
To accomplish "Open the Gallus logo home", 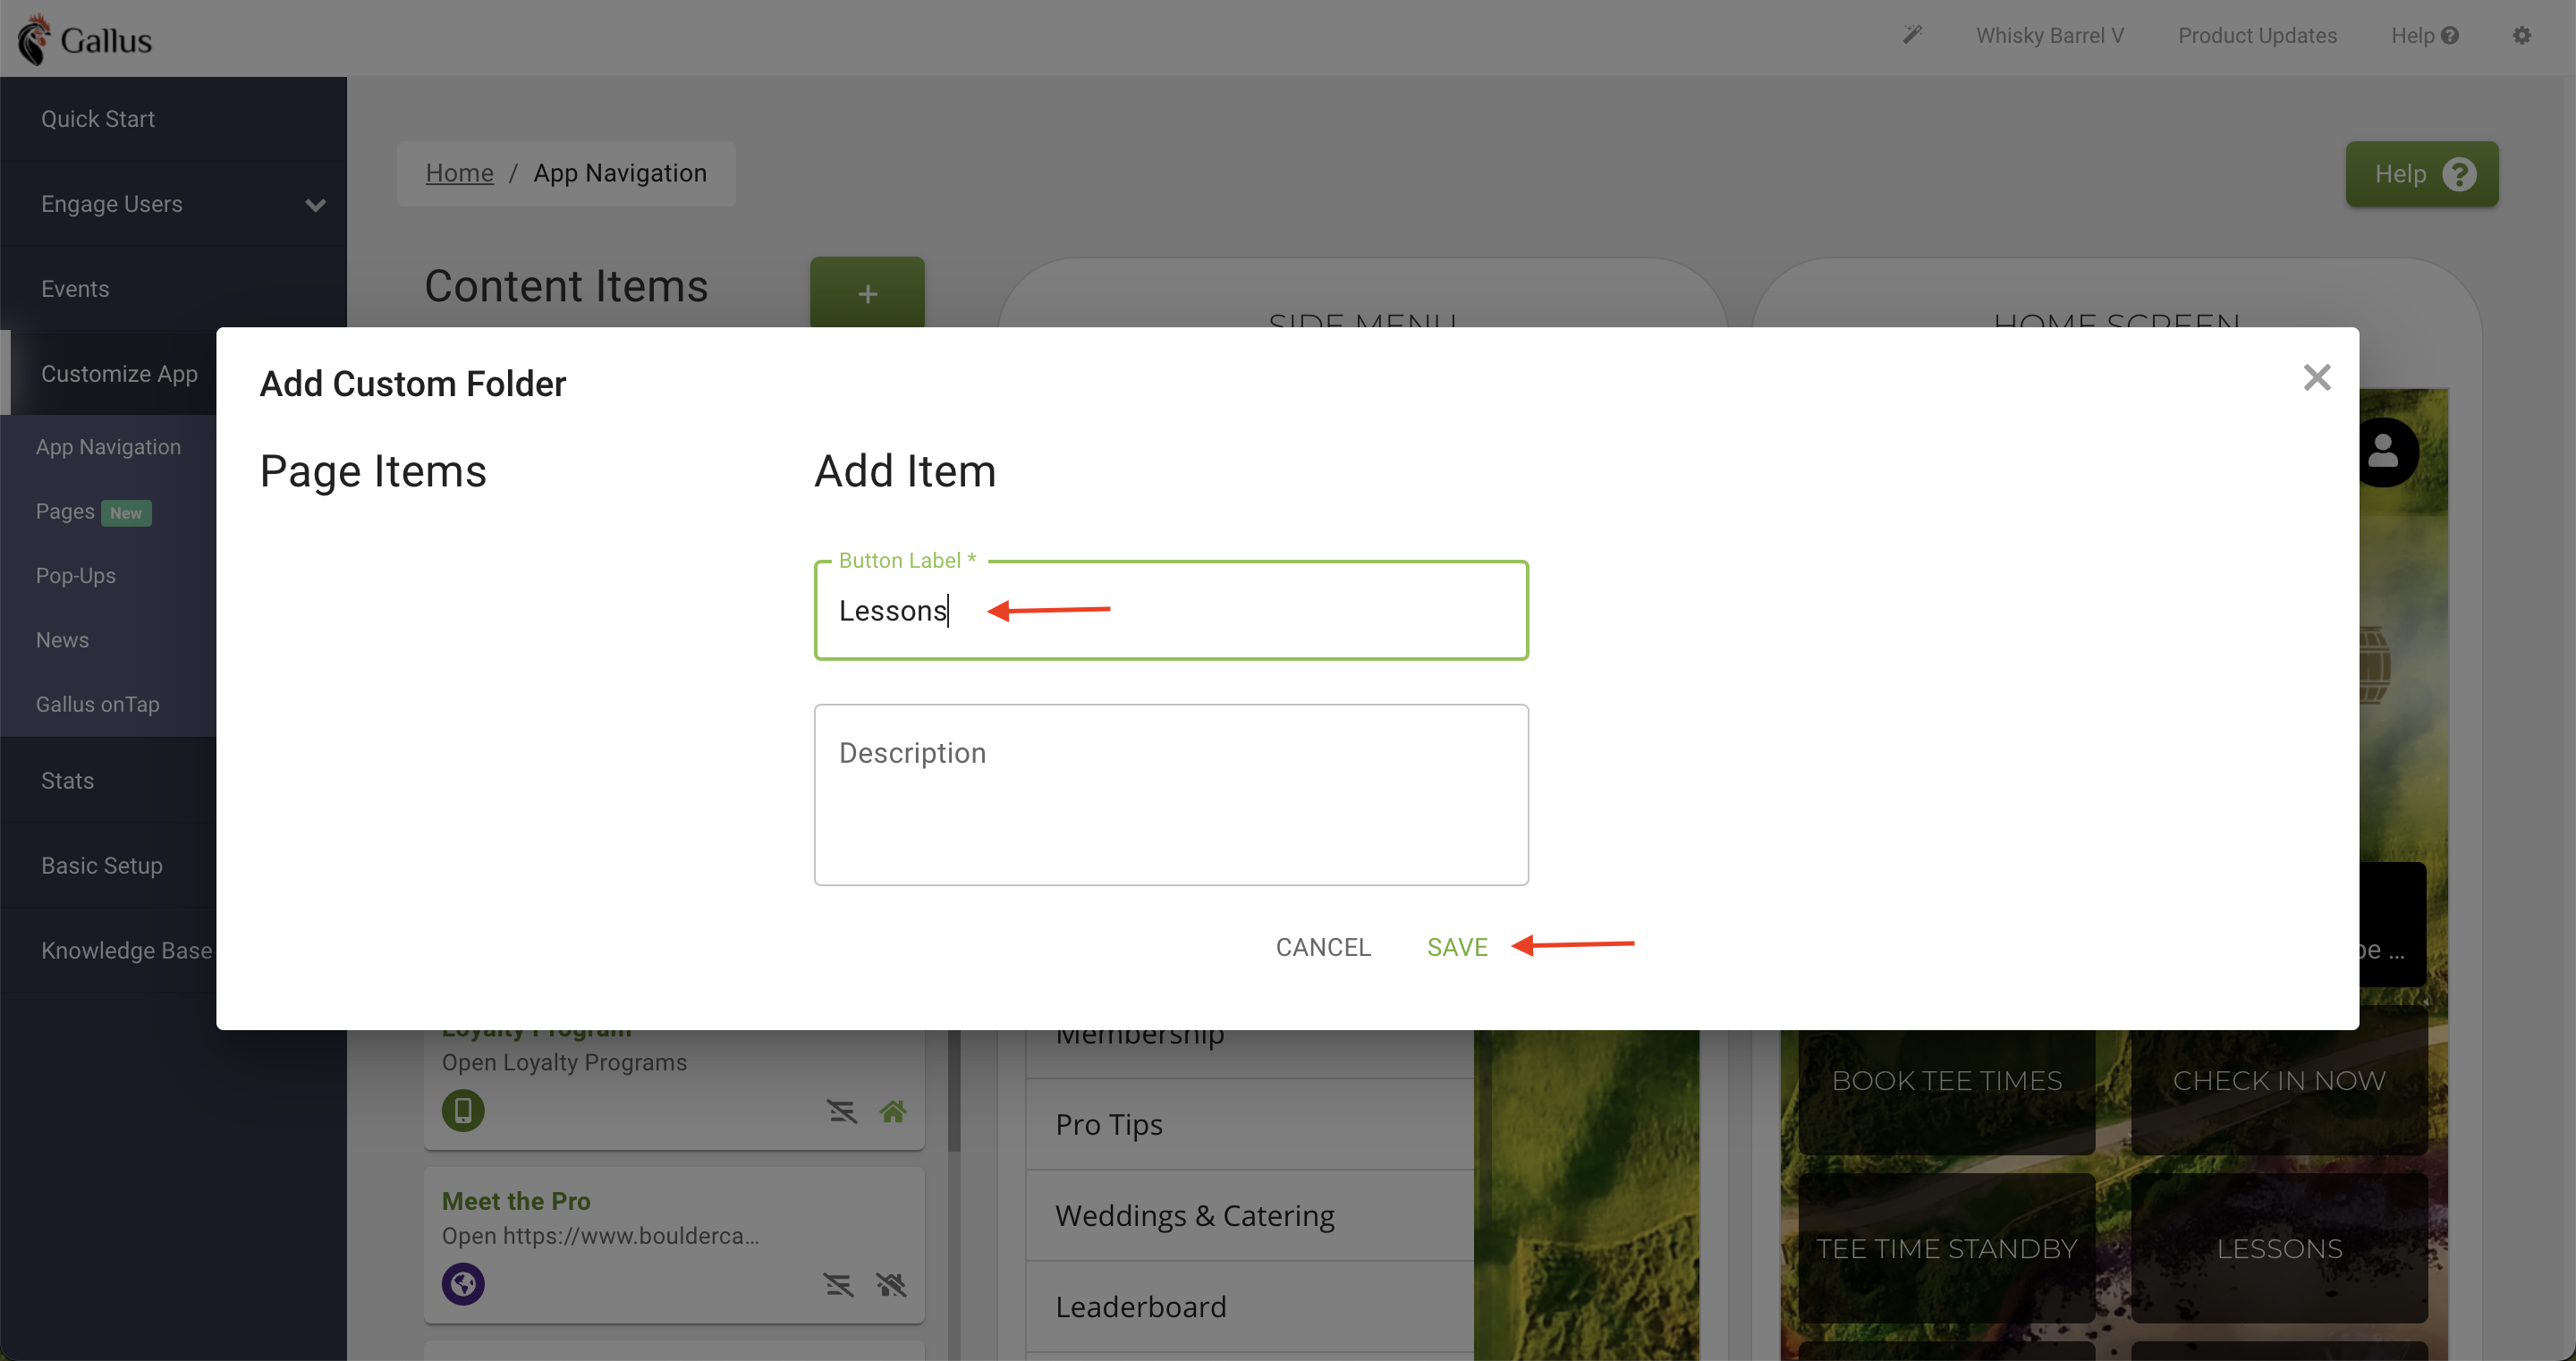I will point(86,39).
